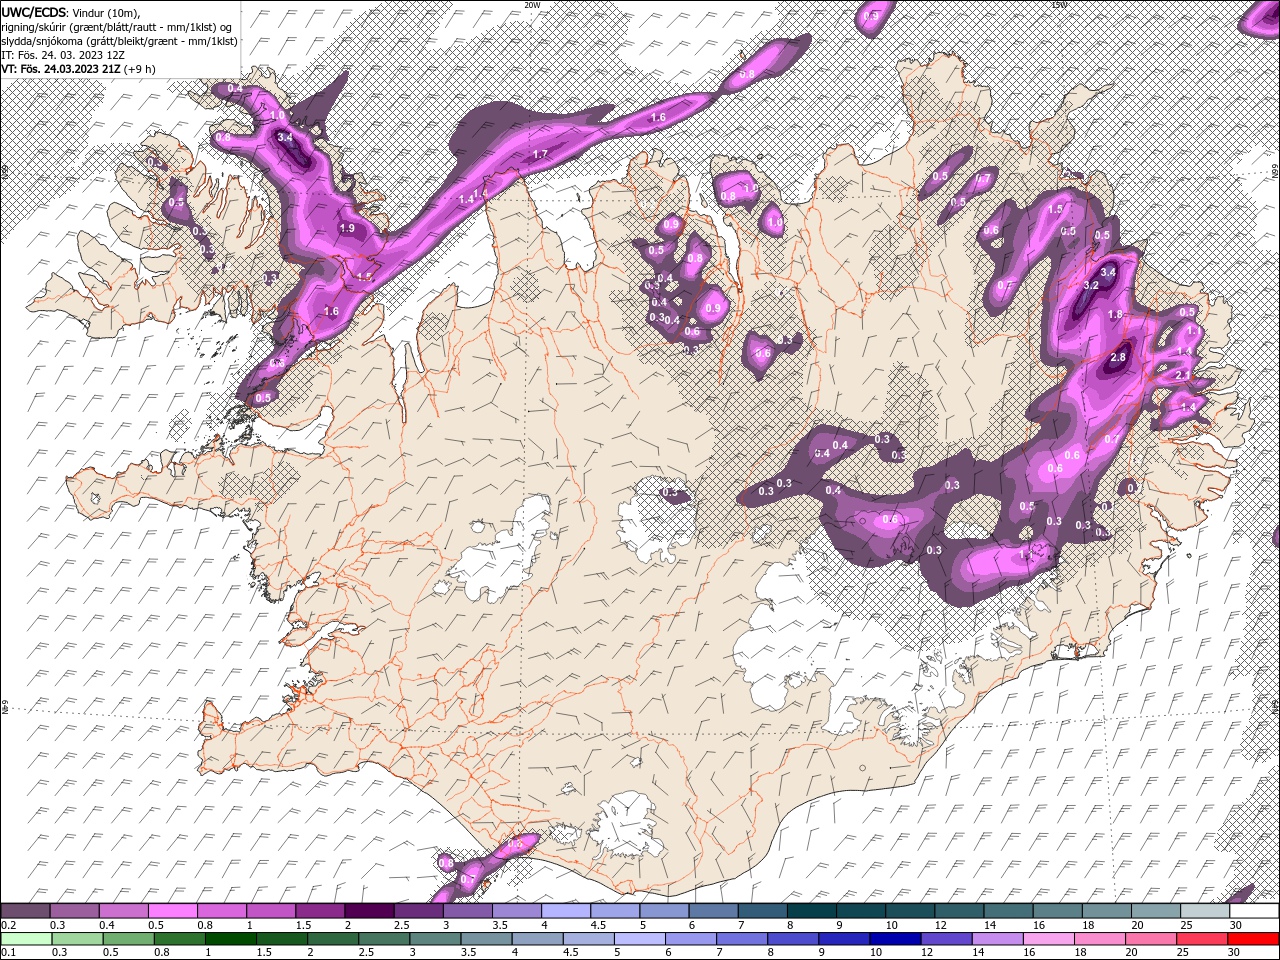Select the 3 swatch in the lower legend row
1280x960 pixels.
pyautogui.click(x=434, y=939)
